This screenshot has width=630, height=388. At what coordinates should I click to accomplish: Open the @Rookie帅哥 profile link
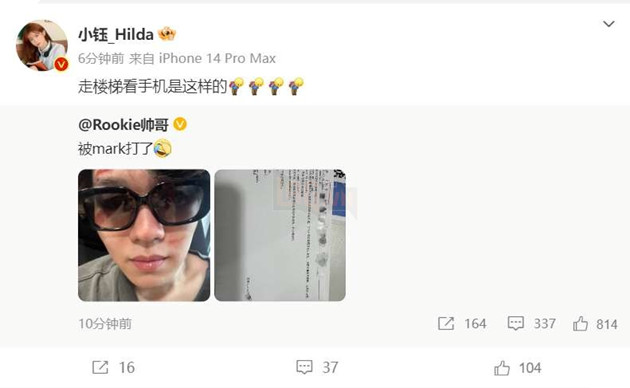click(x=123, y=125)
